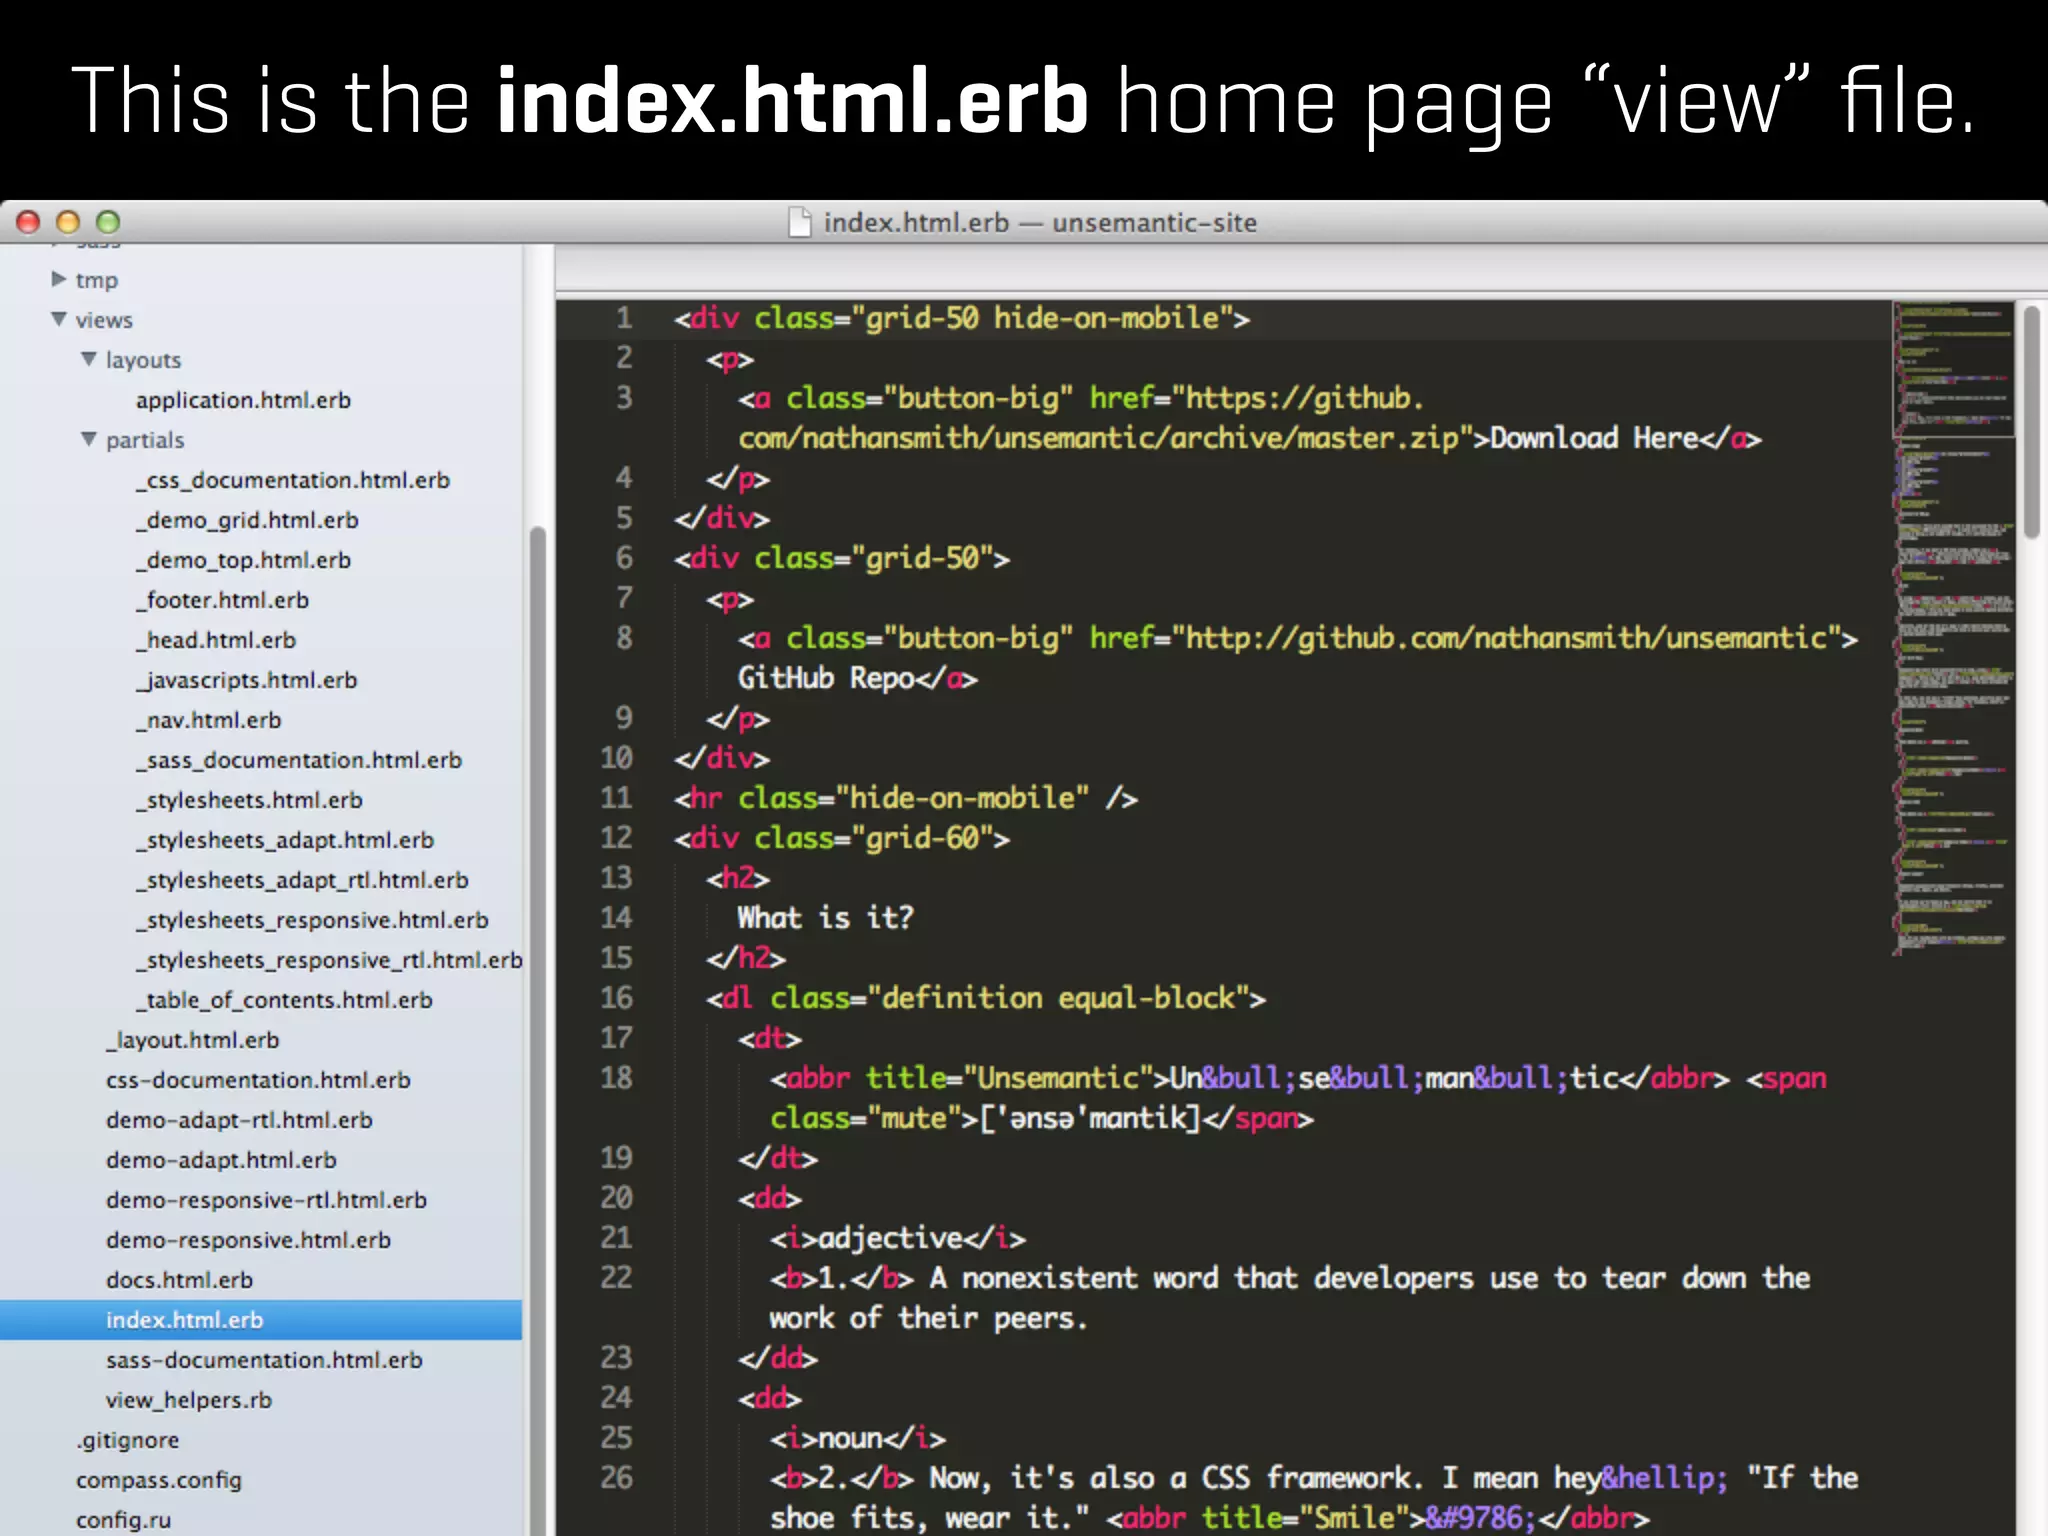Open _table_of_contents.html.erb partial
The height and width of the screenshot is (1536, 2048).
(x=284, y=1000)
